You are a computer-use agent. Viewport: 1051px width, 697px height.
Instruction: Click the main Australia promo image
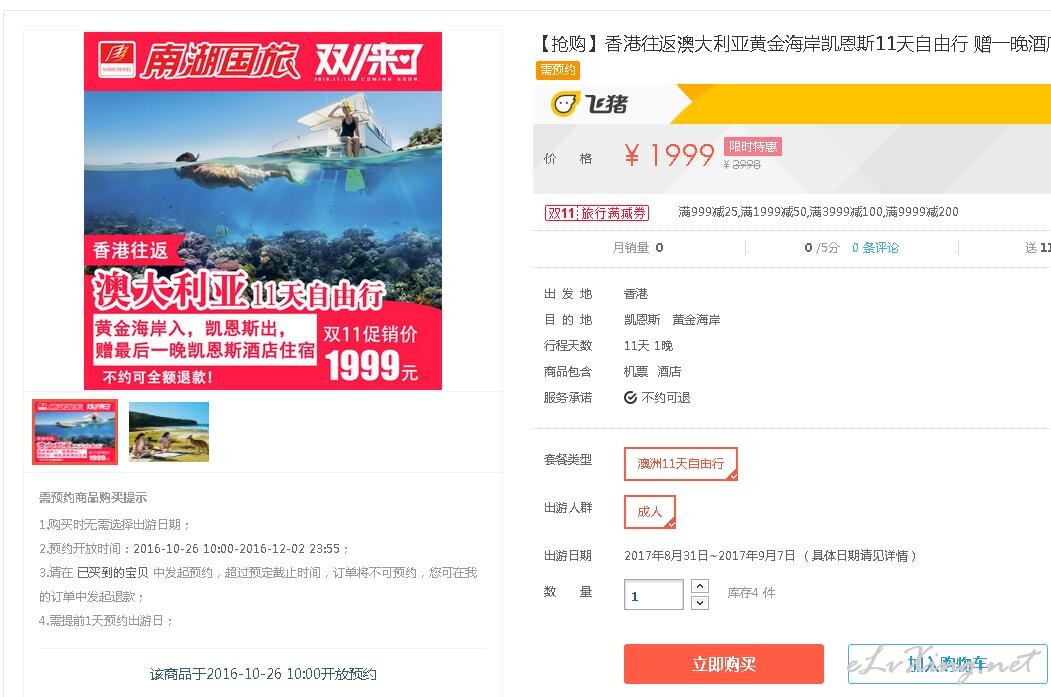pos(263,210)
